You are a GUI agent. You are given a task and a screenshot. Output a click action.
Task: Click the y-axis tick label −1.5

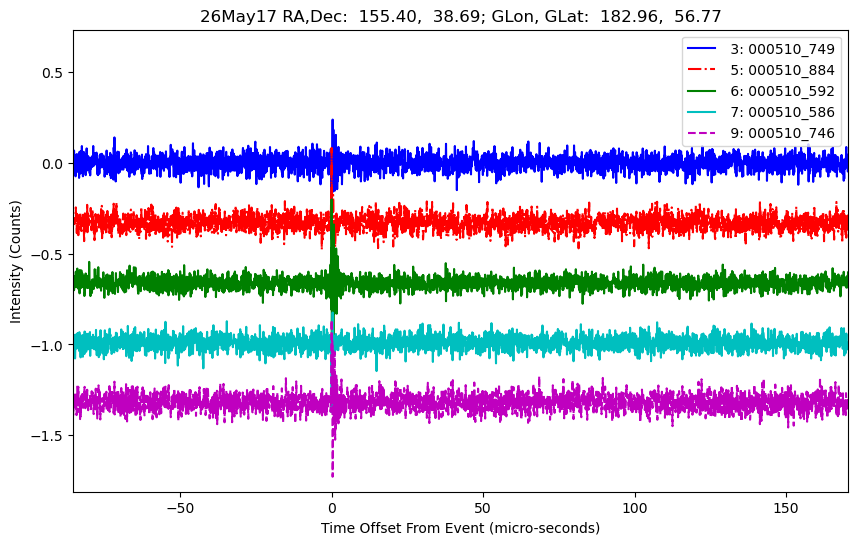(x=49, y=436)
